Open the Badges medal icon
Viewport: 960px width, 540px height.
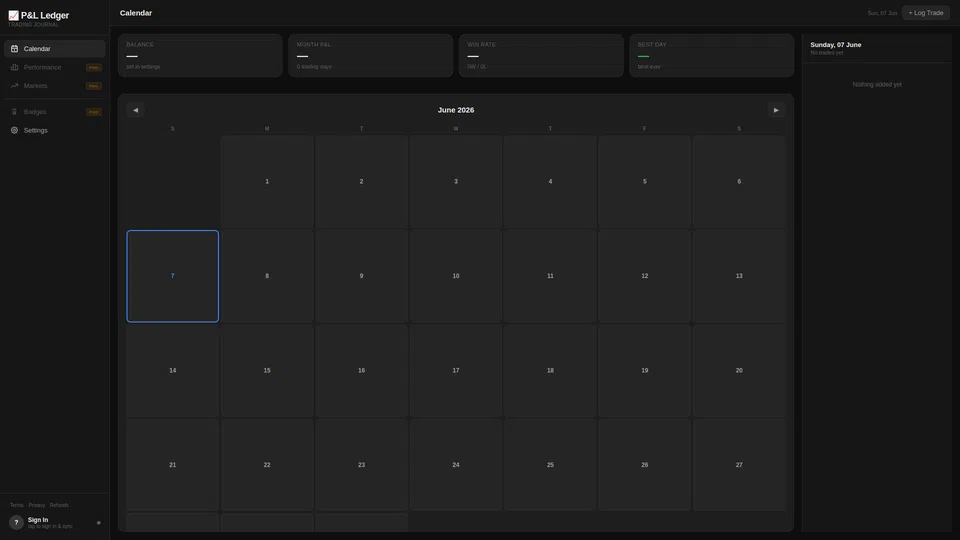[14, 112]
